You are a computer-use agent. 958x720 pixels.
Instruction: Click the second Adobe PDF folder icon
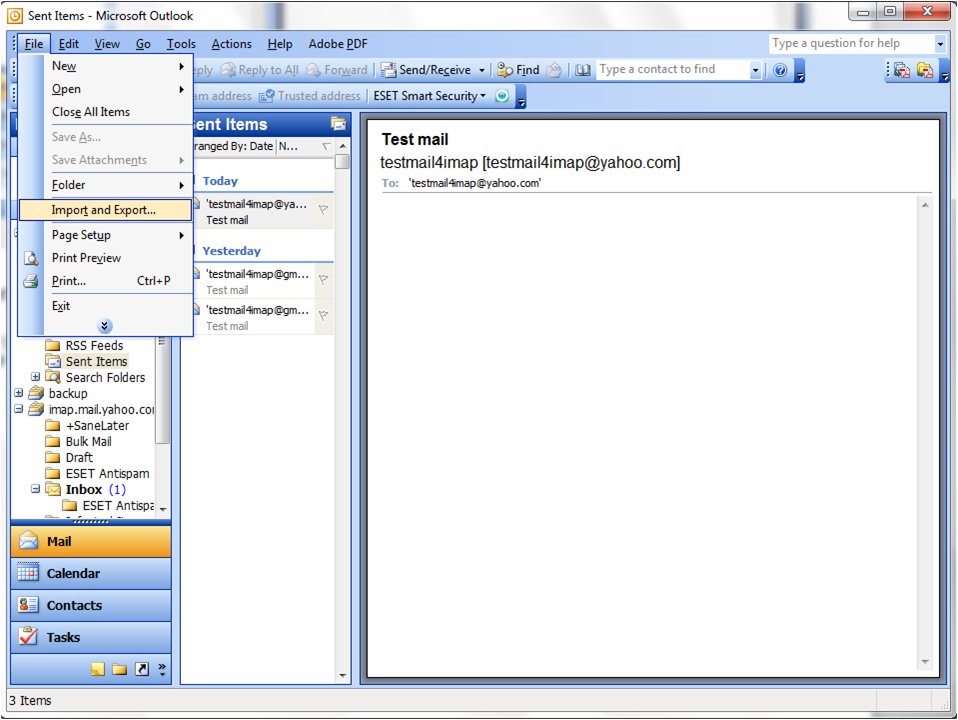[924, 70]
